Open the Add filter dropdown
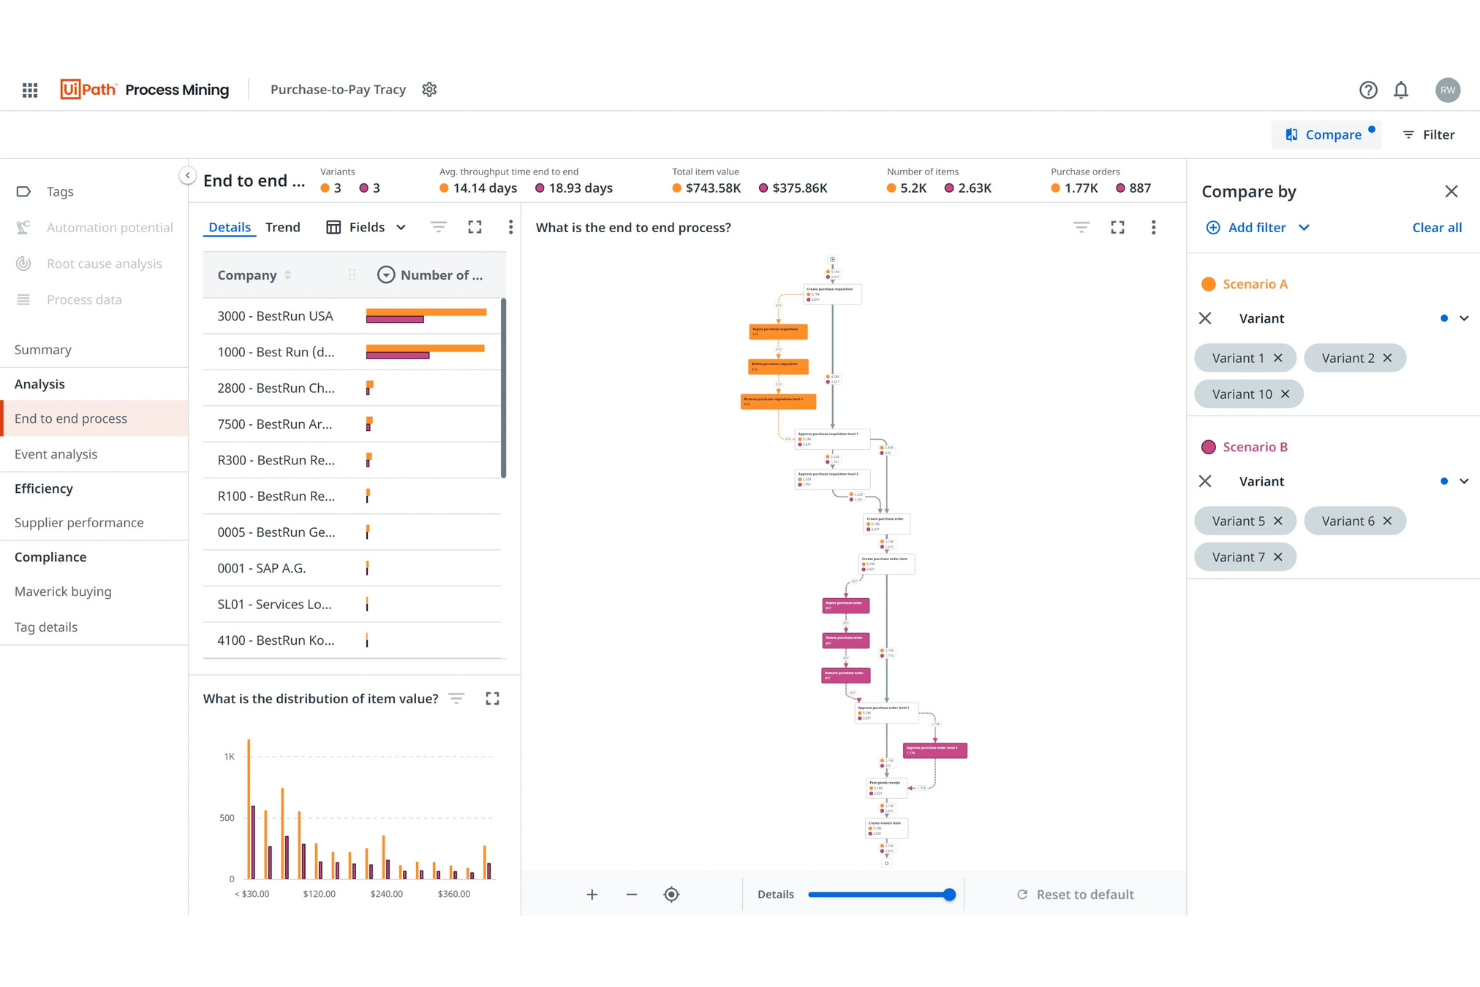Image resolution: width=1480 pixels, height=987 pixels. tap(1257, 227)
